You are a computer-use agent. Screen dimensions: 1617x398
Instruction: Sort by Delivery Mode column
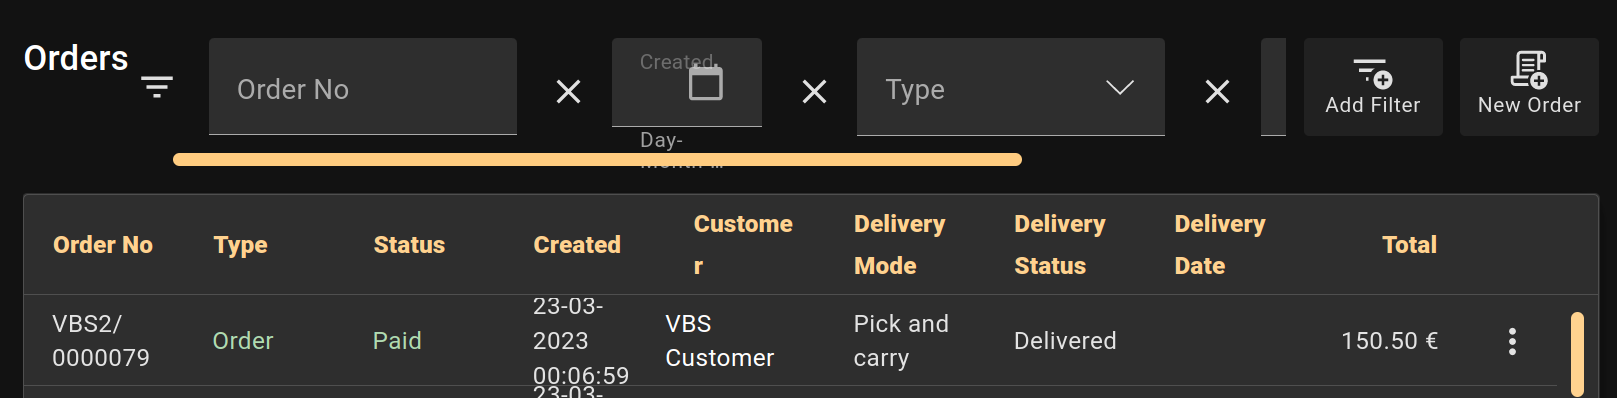[899, 245]
